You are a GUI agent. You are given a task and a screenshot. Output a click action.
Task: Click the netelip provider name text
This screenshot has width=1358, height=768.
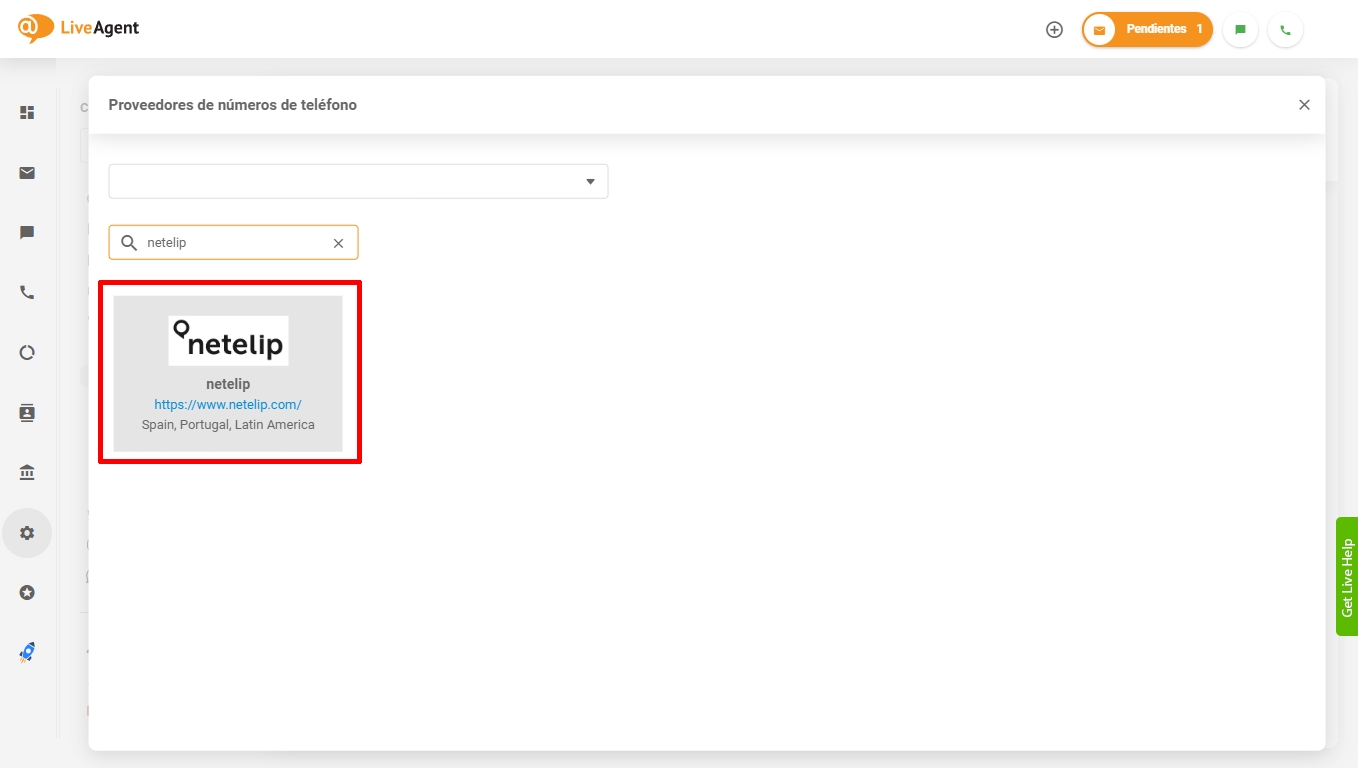click(x=228, y=384)
